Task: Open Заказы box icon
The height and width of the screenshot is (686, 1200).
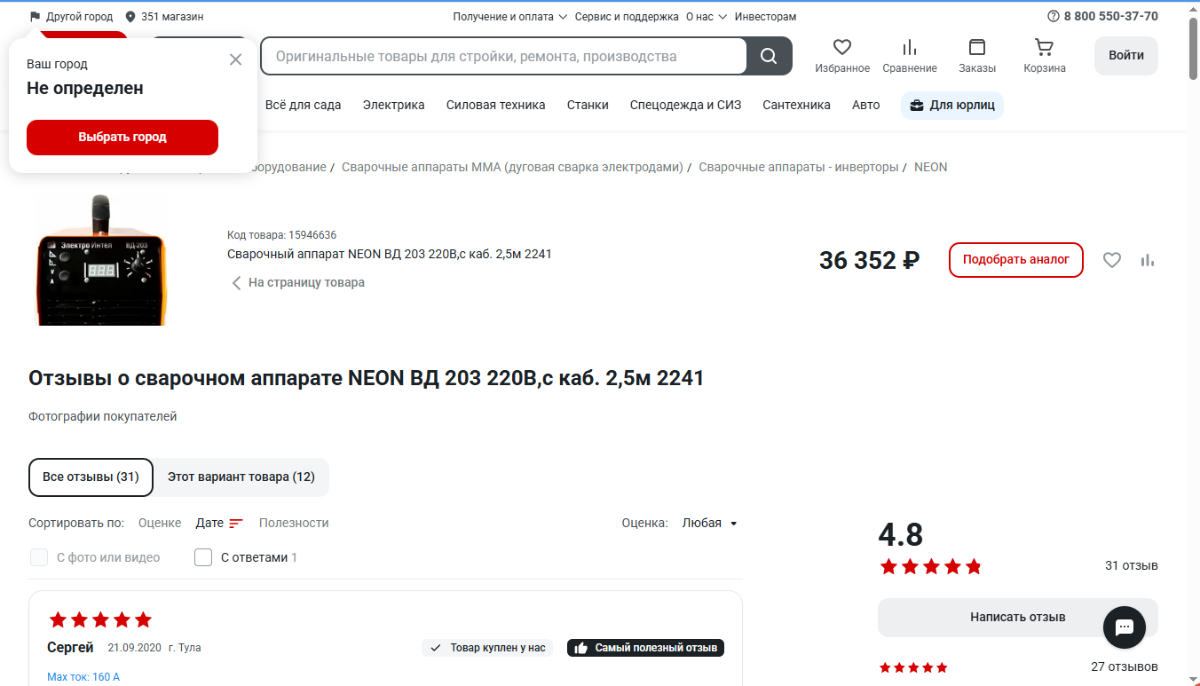Action: click(x=977, y=47)
